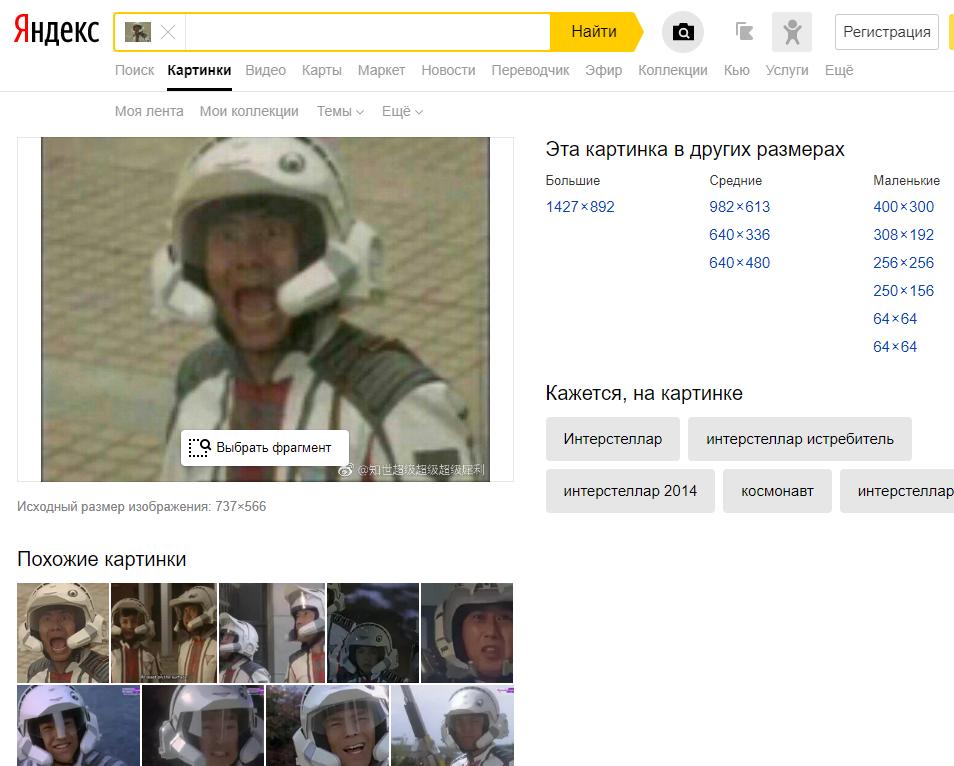The image size is (954, 766).
Task: Go to the Карты tab
Action: click(x=321, y=71)
